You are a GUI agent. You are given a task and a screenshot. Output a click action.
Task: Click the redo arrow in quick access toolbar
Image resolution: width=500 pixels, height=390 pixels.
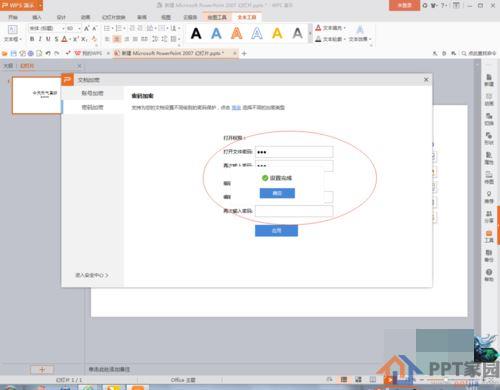[57, 53]
